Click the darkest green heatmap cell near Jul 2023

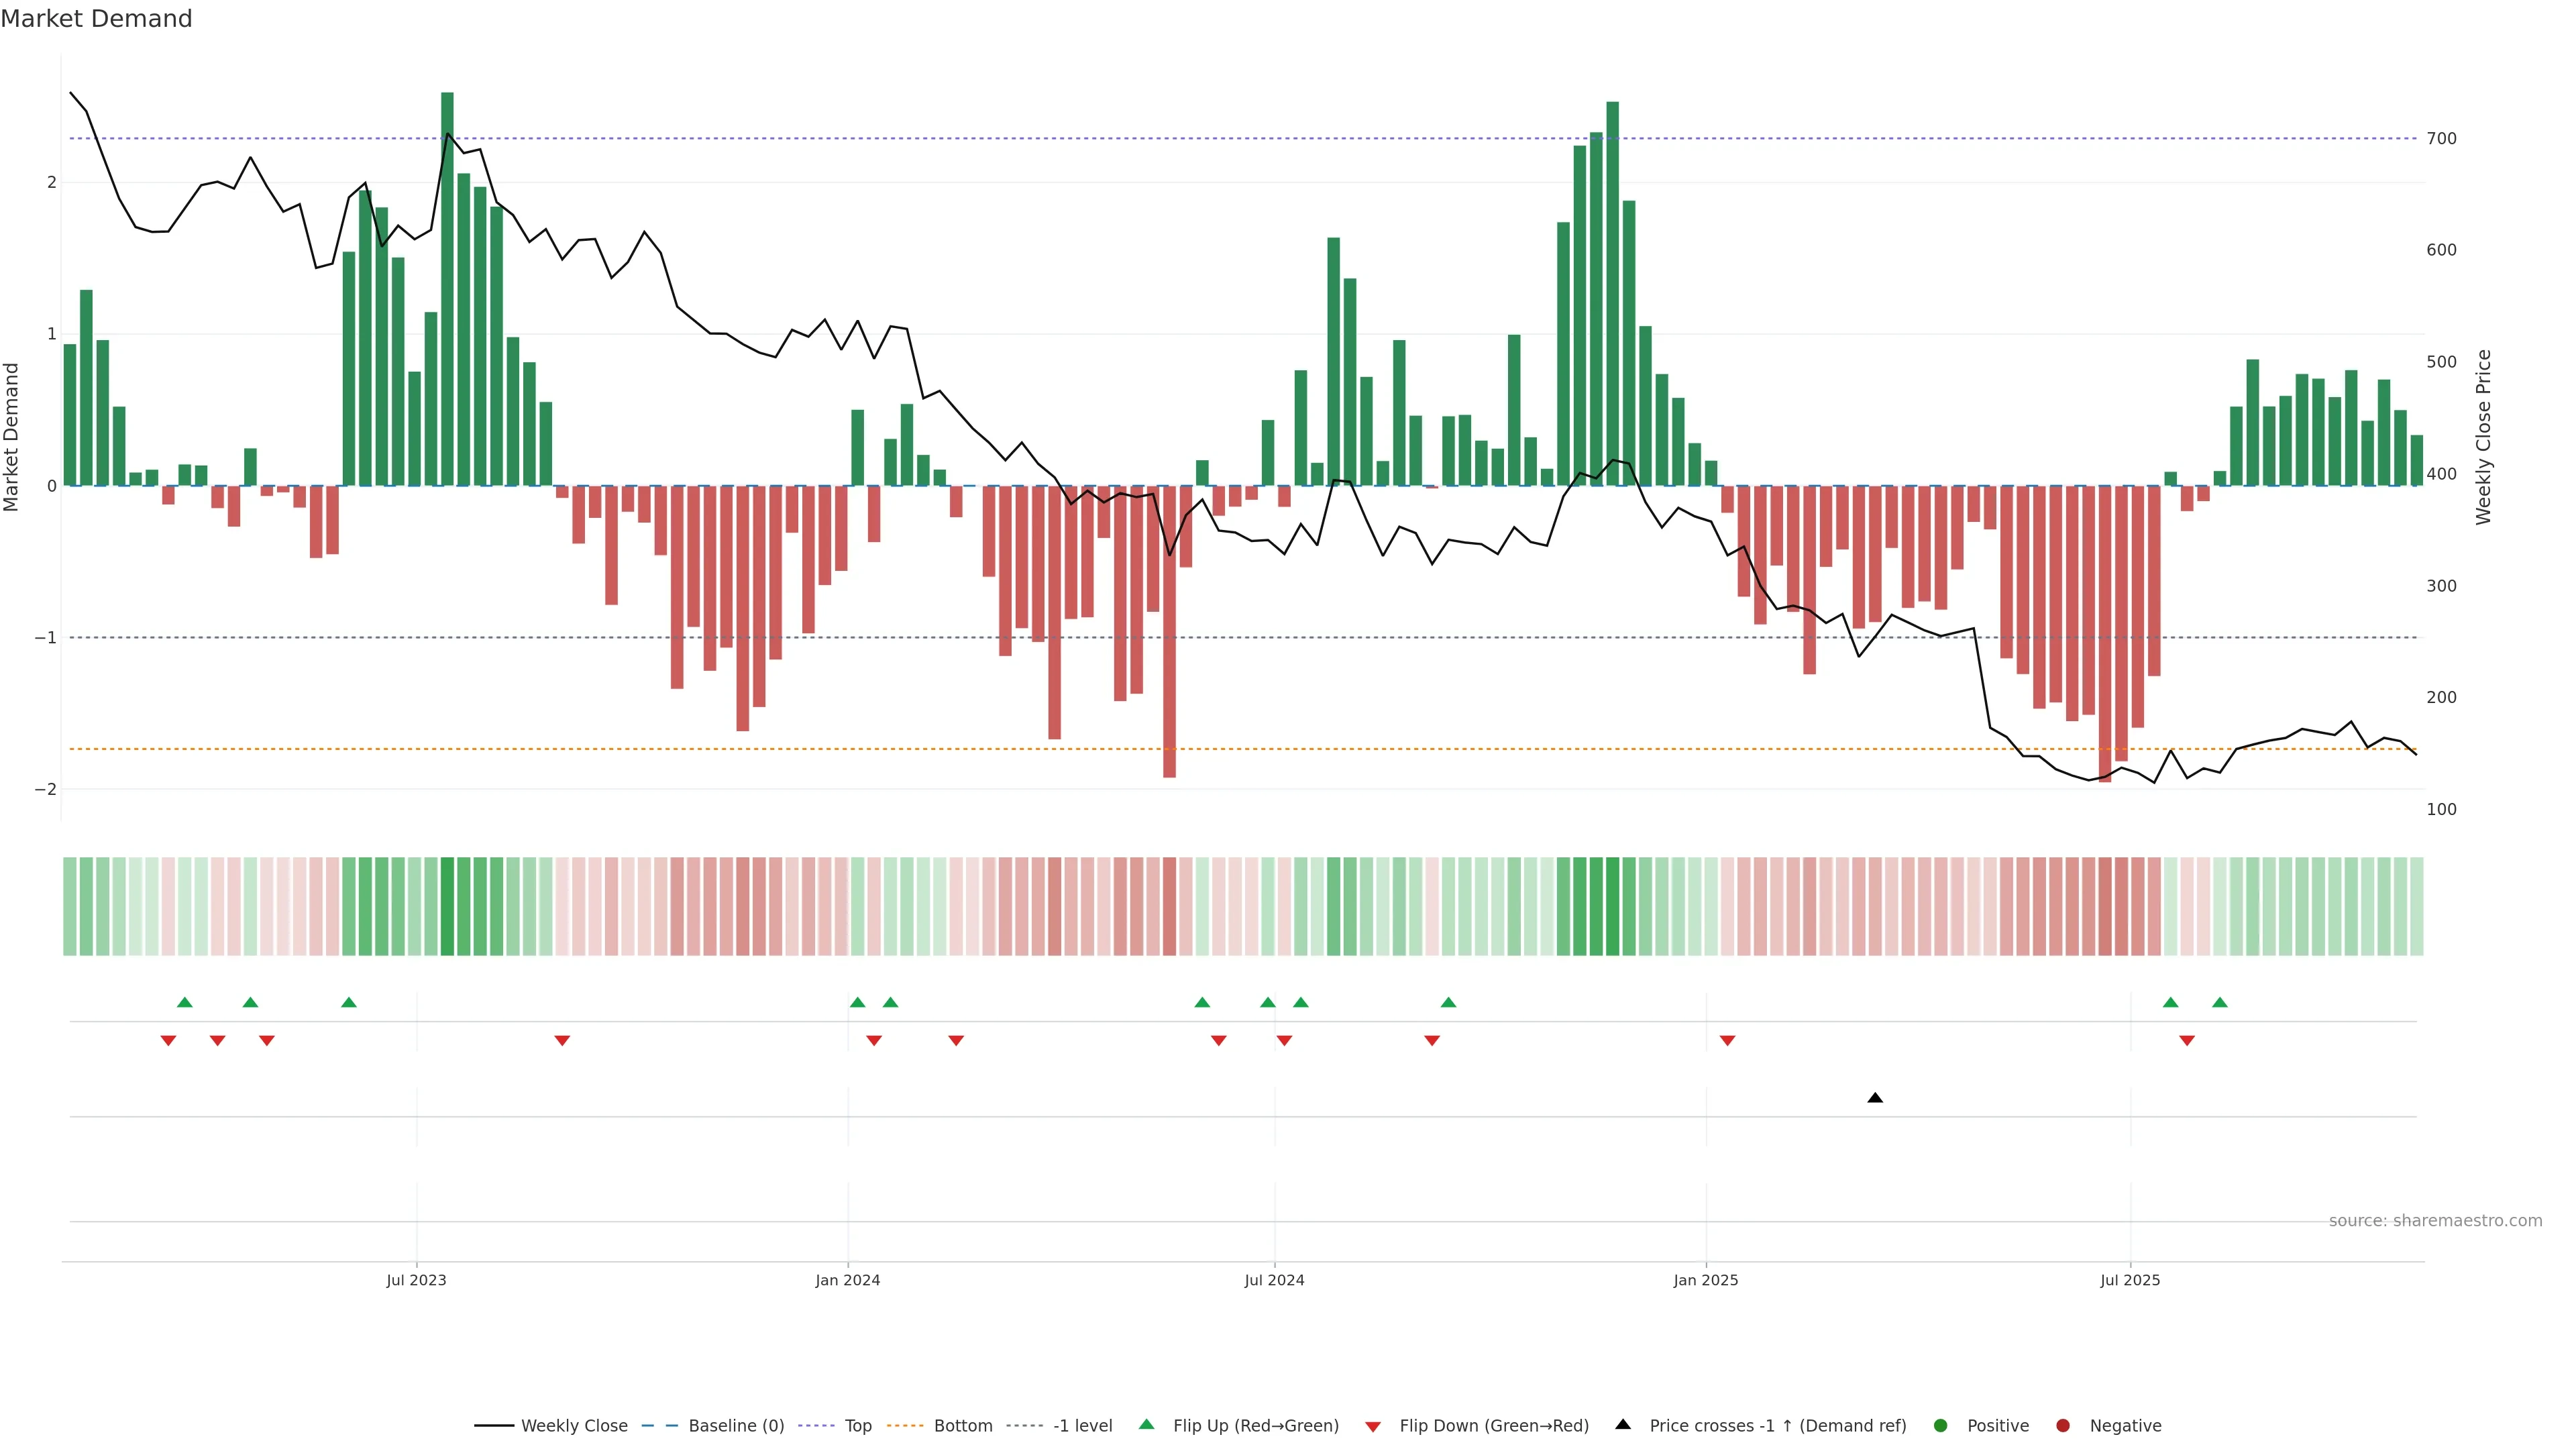(447, 906)
